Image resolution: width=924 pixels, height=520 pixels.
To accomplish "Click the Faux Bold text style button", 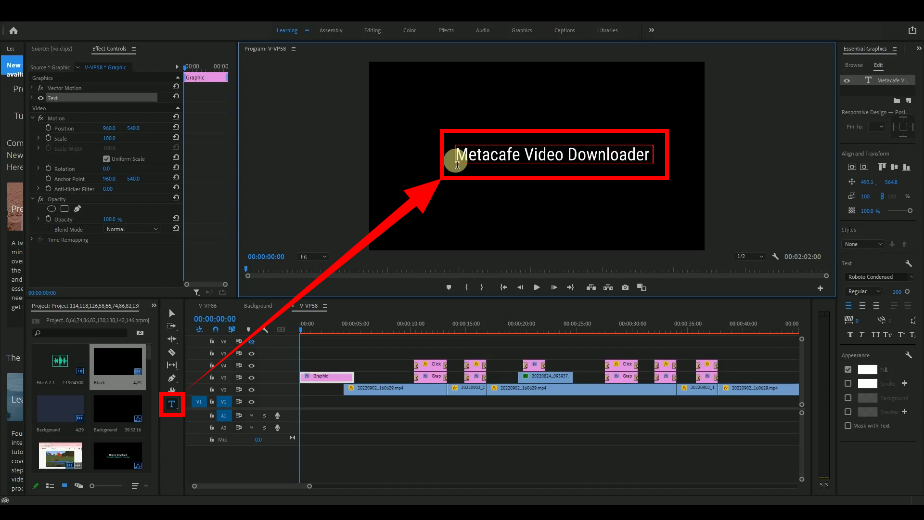I will (850, 334).
